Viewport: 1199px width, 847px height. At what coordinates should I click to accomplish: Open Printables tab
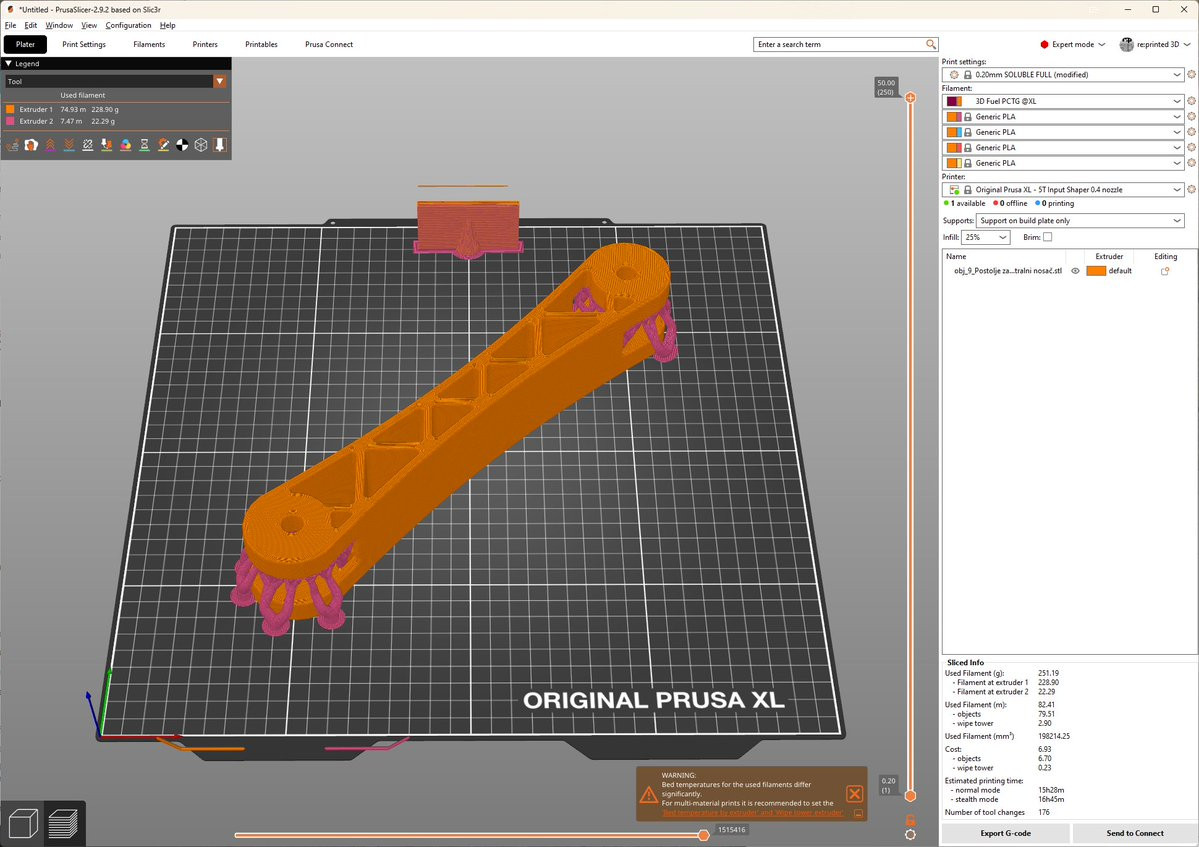[x=262, y=44]
